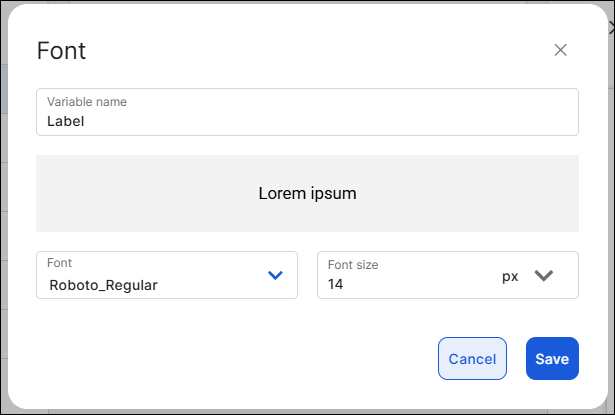Click the Lorem ipsum preview text

[307, 193]
